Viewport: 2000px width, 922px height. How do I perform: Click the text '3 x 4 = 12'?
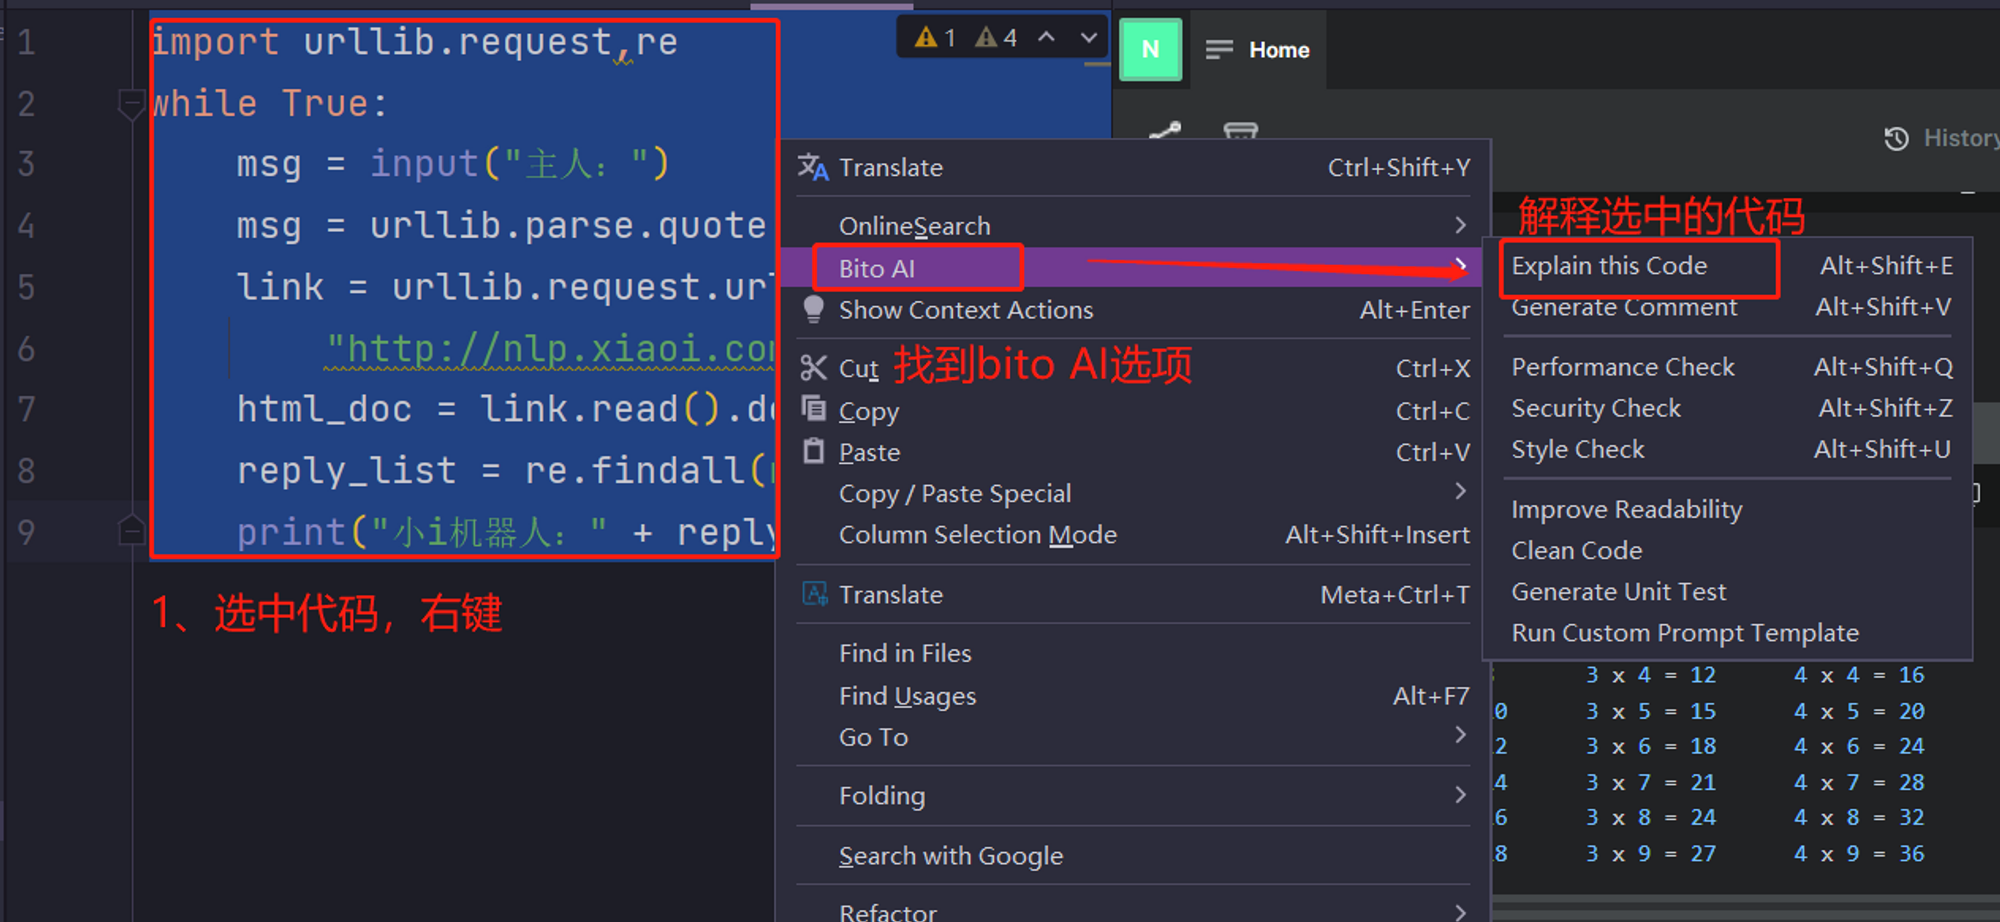pos(1651,675)
